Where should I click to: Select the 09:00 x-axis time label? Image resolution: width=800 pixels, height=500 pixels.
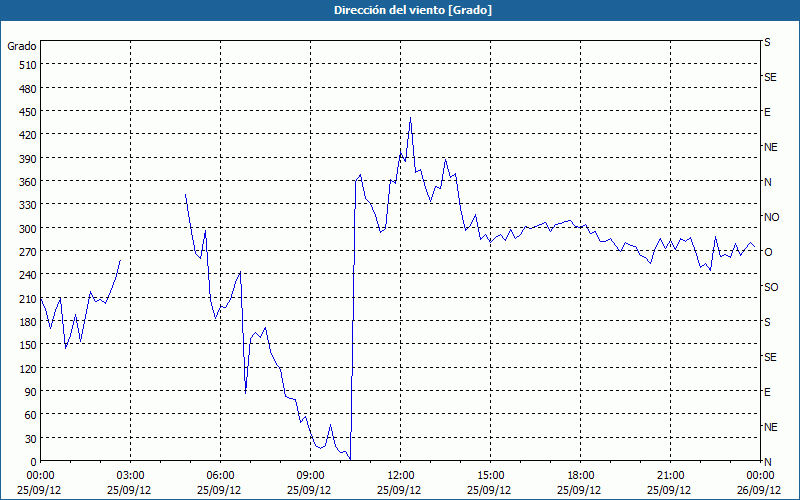pyautogui.click(x=310, y=476)
